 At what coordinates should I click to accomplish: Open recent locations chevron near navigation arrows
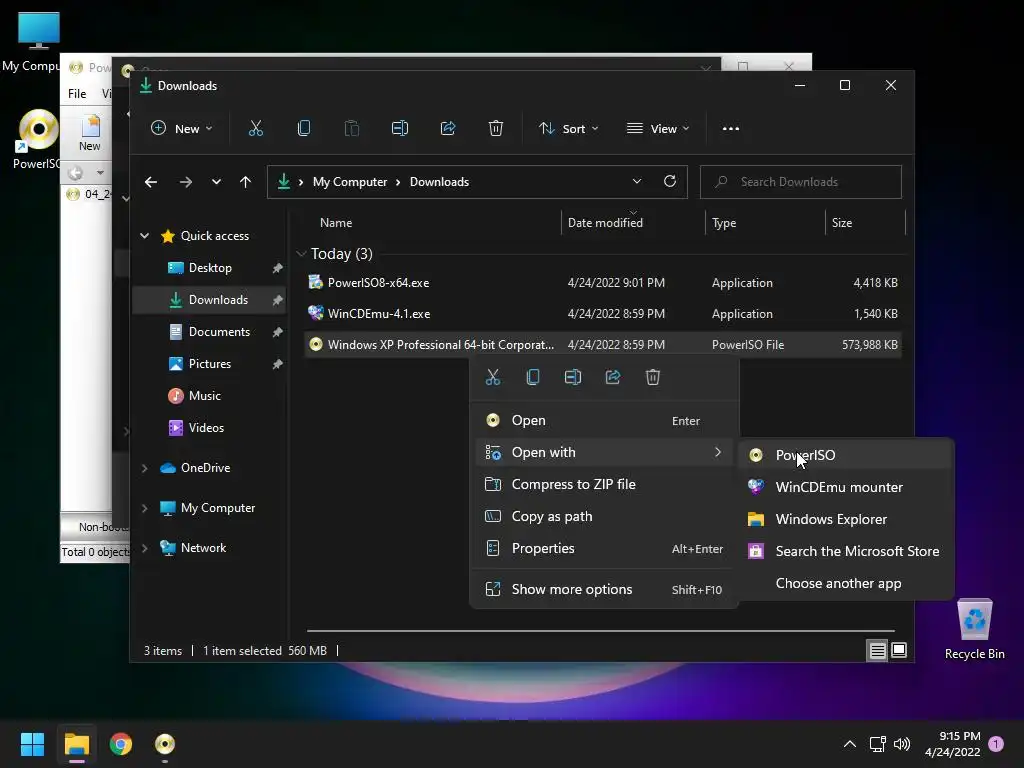pyautogui.click(x=216, y=182)
